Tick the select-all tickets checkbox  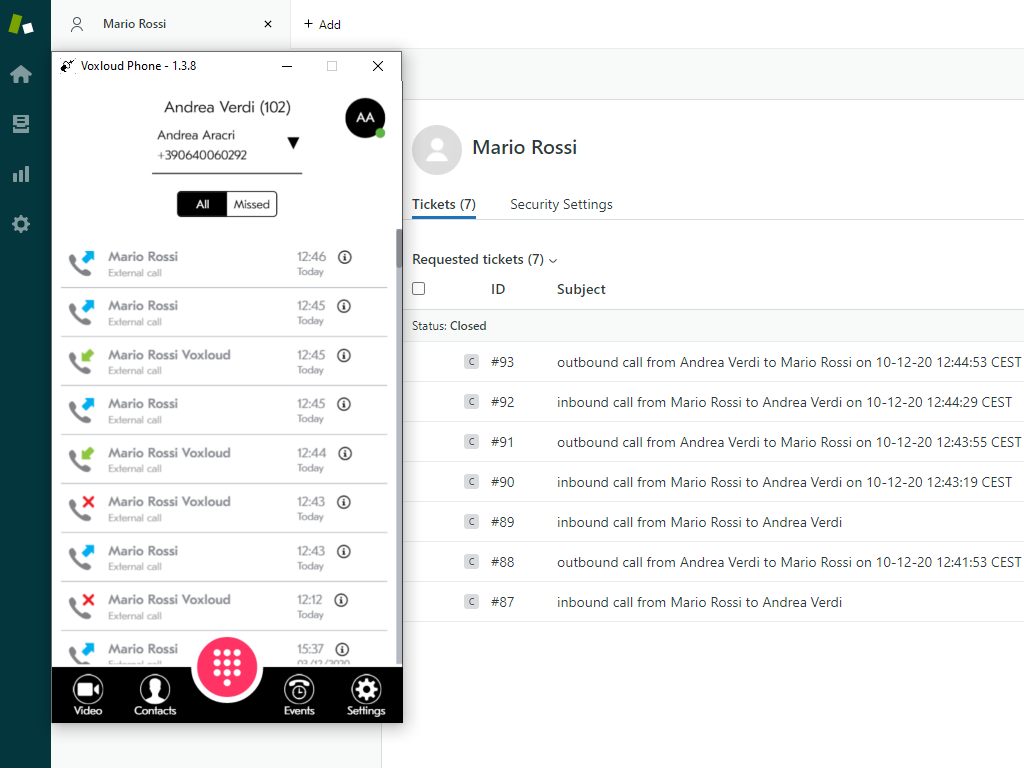point(419,289)
